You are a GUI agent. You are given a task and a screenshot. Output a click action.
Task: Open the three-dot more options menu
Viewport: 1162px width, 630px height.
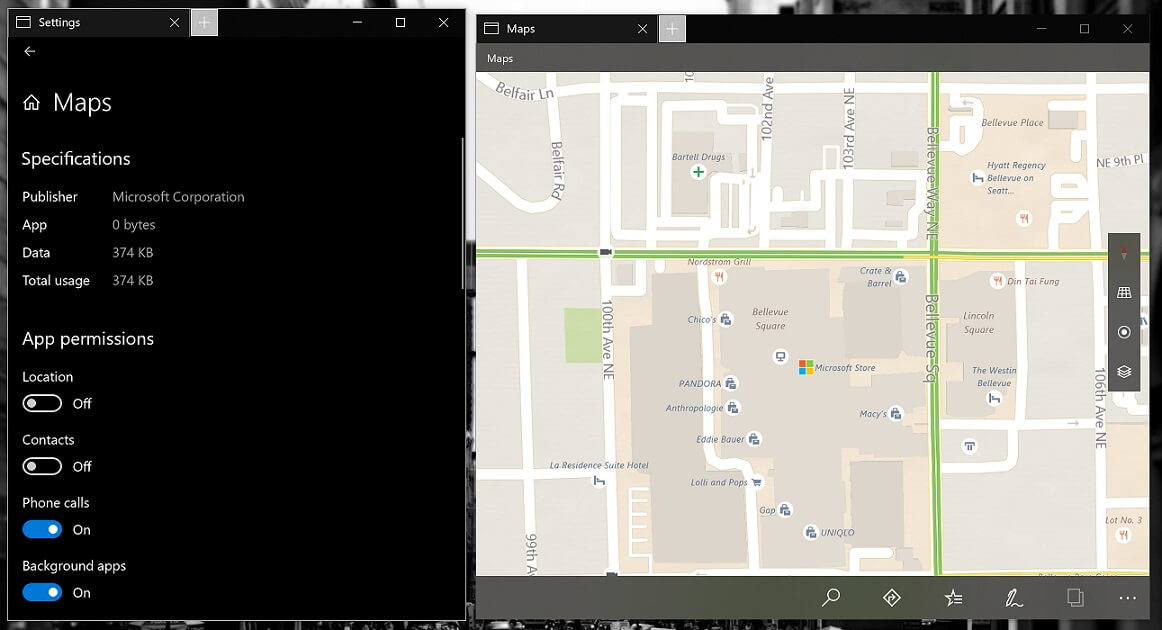pos(1127,597)
